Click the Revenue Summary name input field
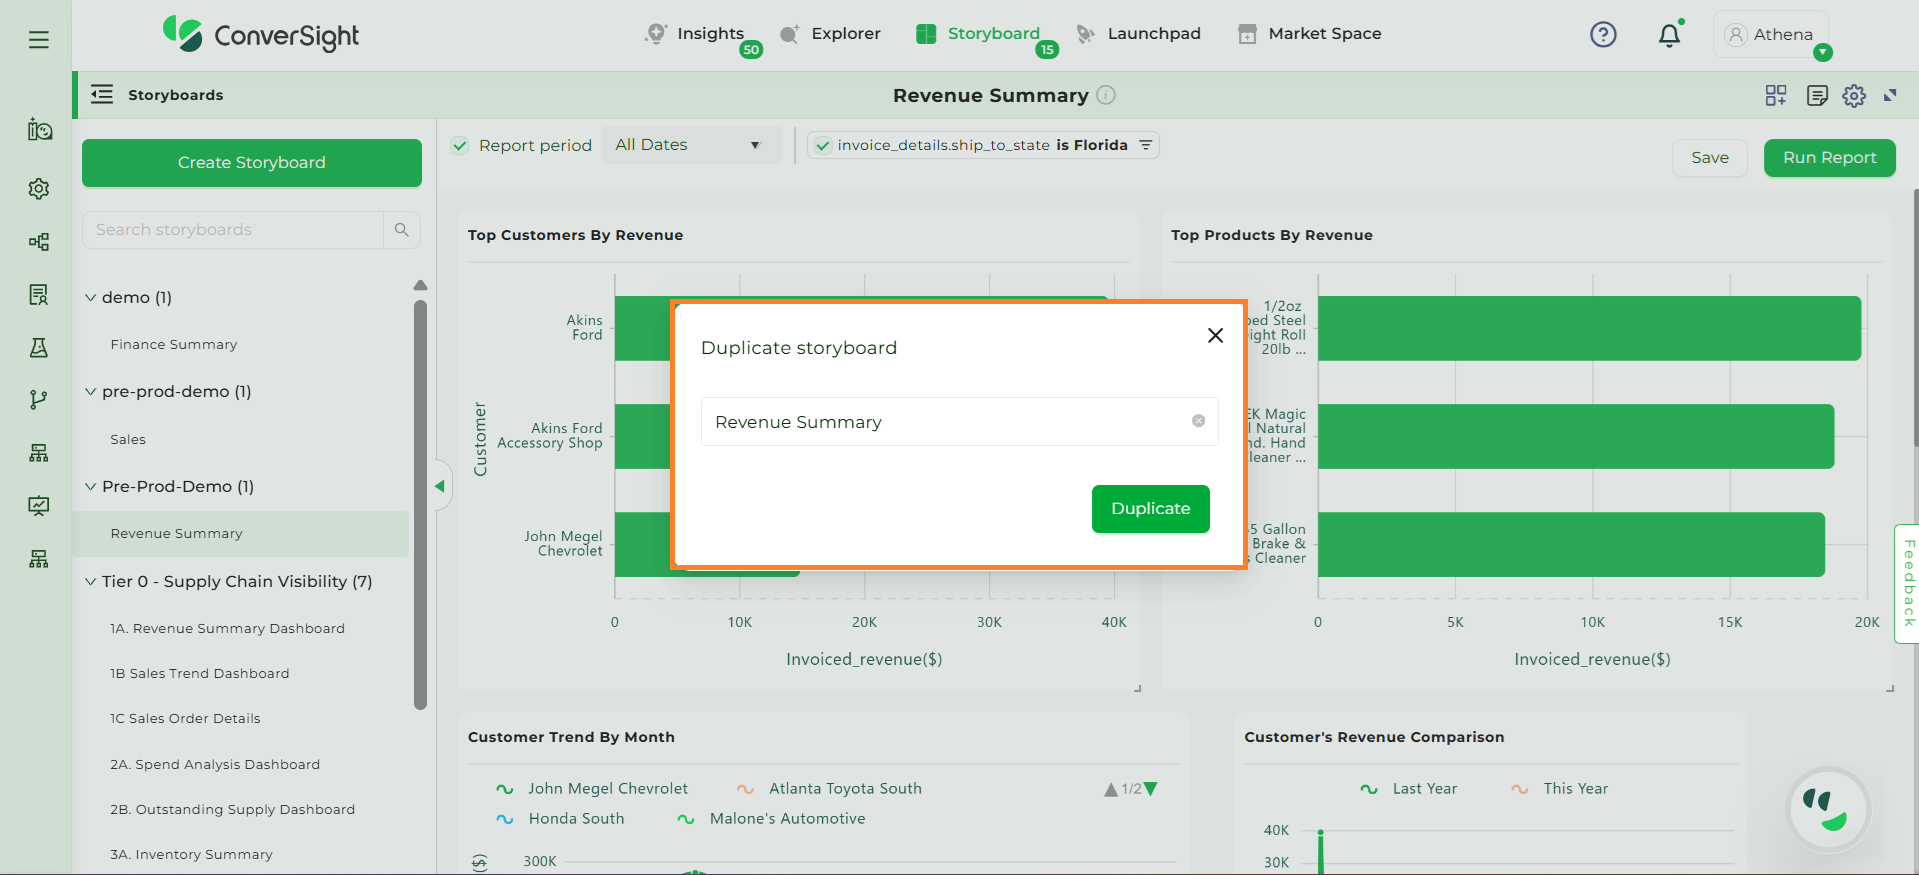Image resolution: width=1919 pixels, height=875 pixels. (945, 422)
